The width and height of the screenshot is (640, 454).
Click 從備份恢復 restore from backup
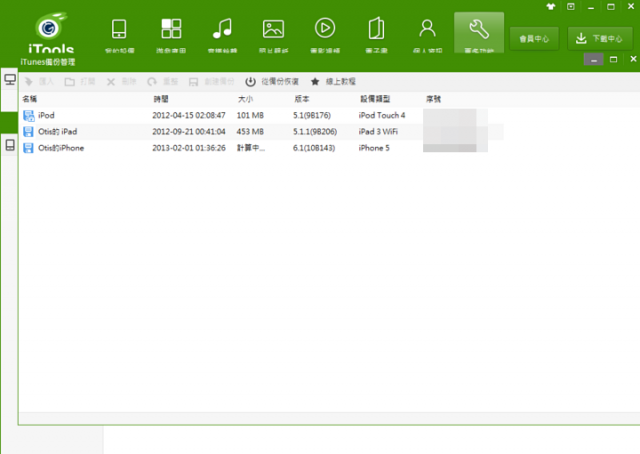(x=272, y=82)
